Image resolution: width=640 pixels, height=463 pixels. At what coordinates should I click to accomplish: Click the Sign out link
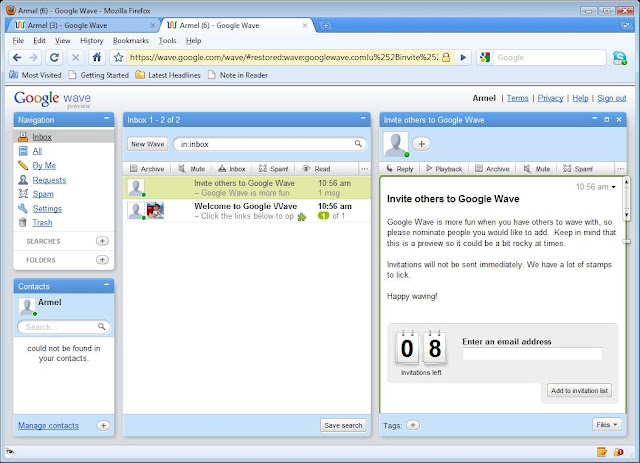click(x=611, y=98)
